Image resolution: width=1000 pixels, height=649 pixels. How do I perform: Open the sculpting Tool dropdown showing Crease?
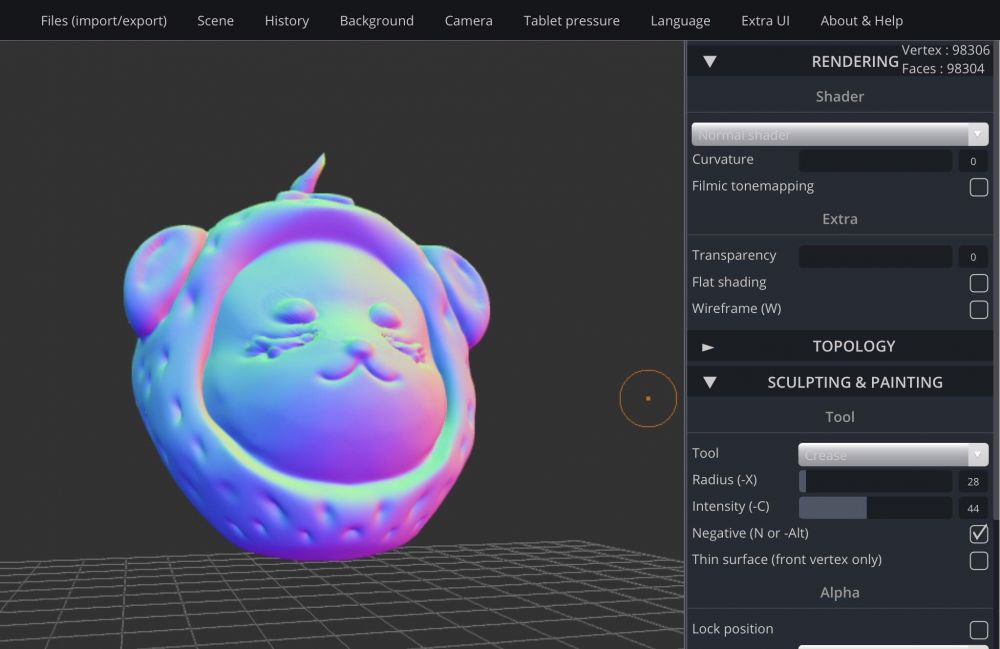pyautogui.click(x=891, y=454)
